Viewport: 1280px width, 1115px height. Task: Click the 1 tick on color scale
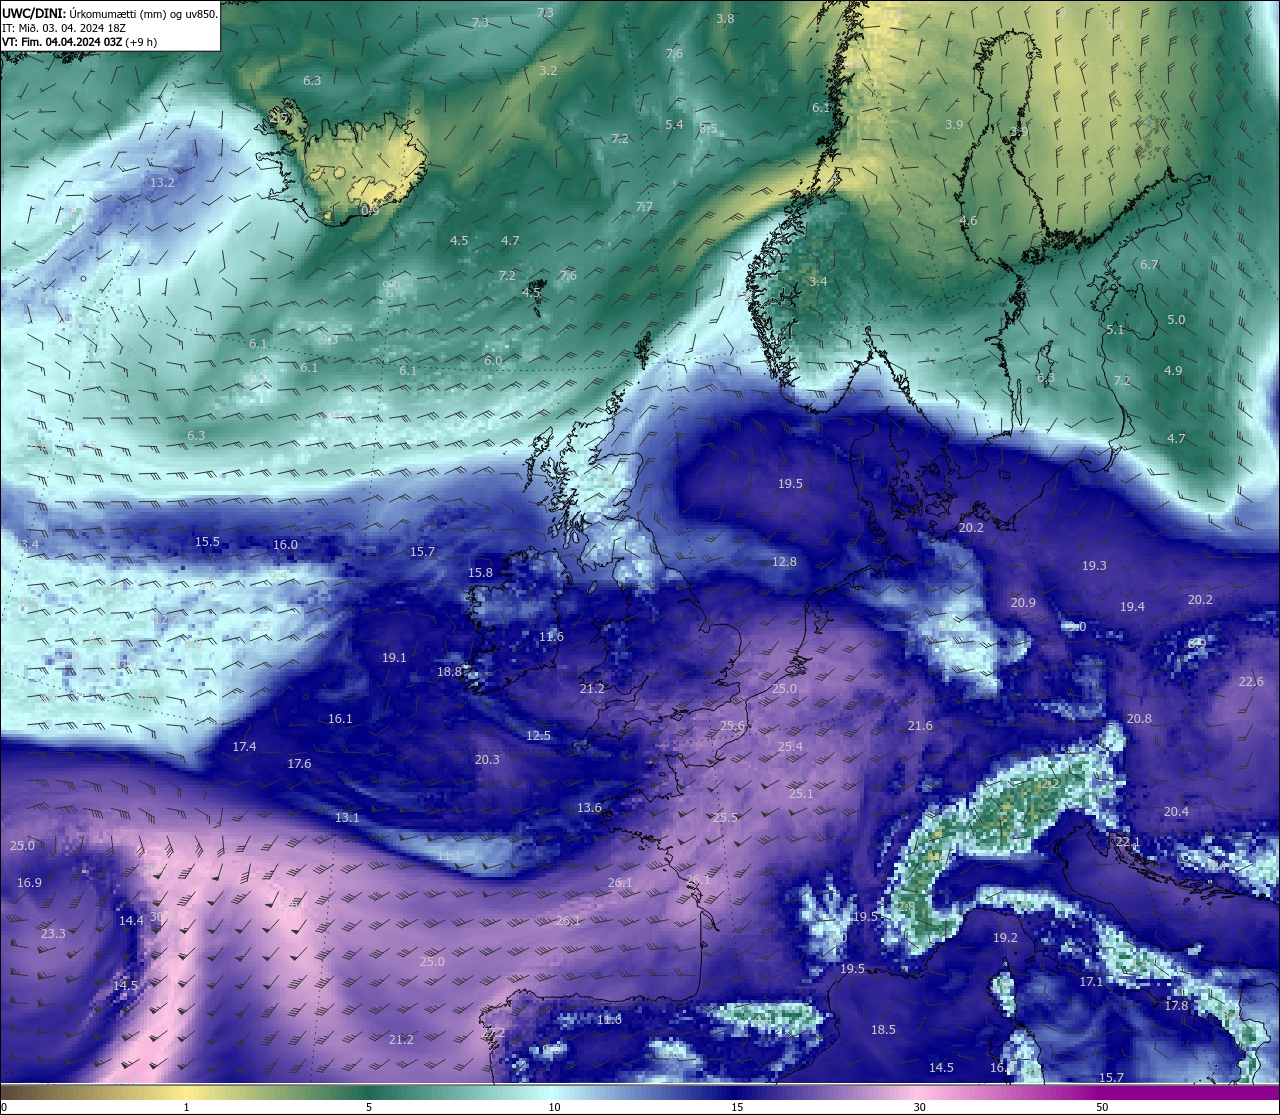(x=186, y=1107)
